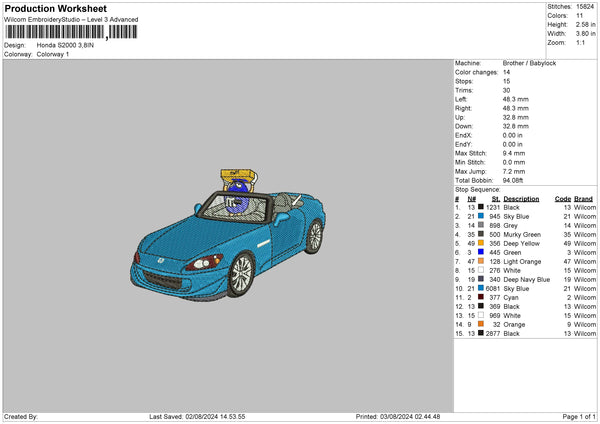Click the barcode under the worksheet title
Screen dimensions: 600x424
click(x=71, y=32)
